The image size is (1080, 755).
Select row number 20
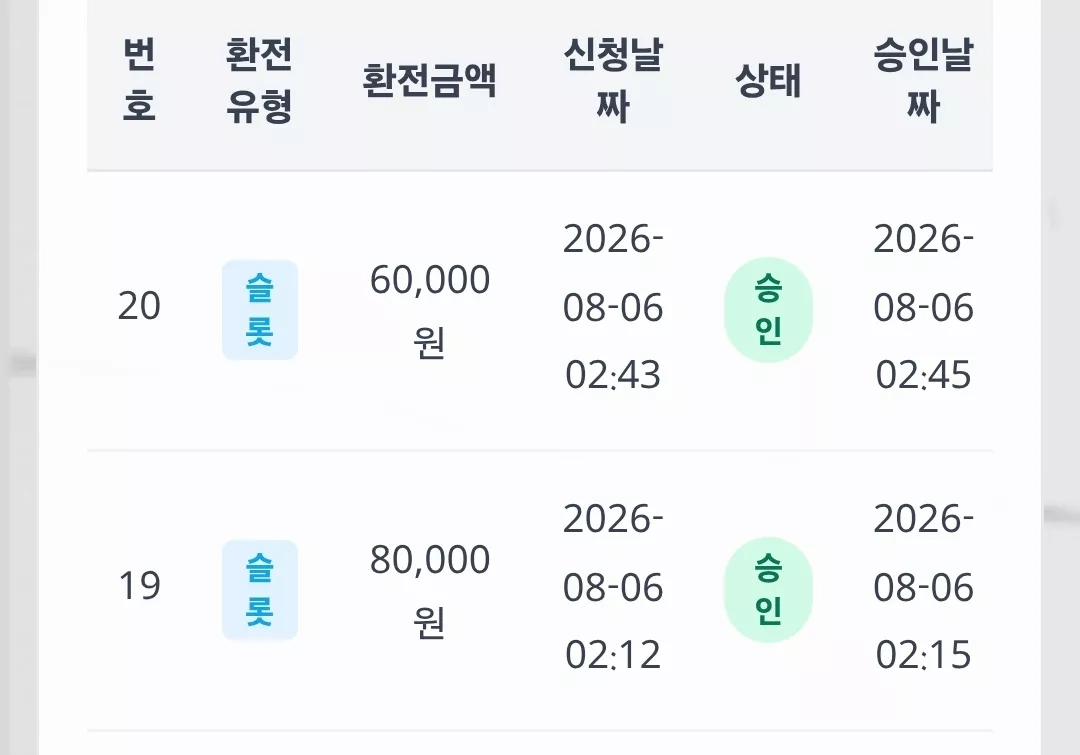point(139,306)
